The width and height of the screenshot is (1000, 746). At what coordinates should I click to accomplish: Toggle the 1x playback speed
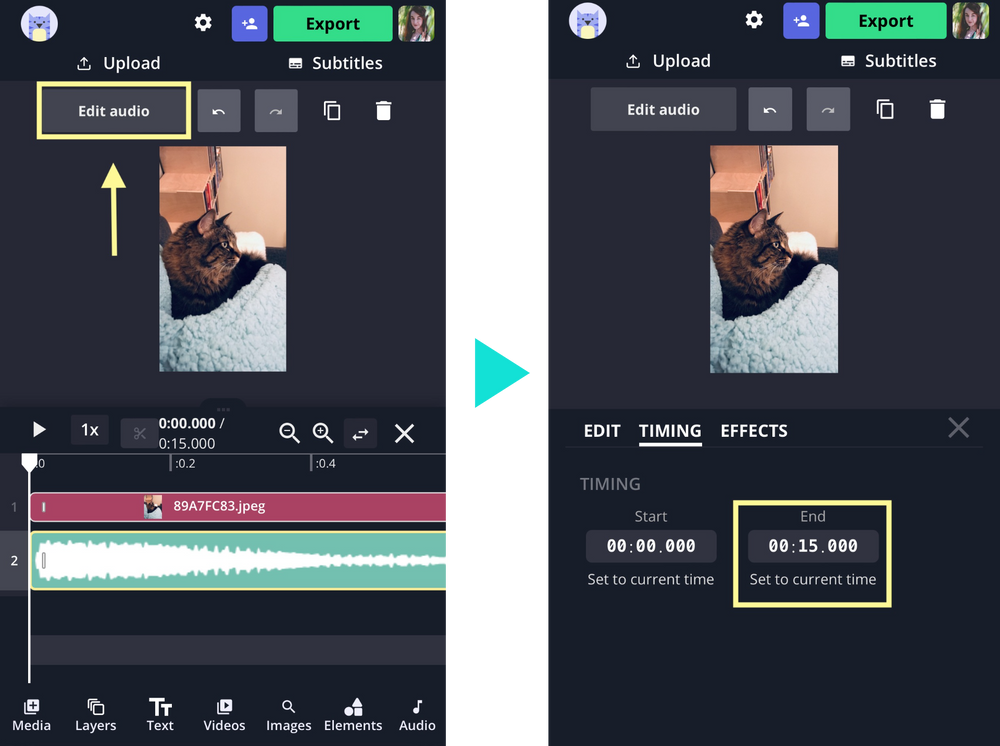coord(89,430)
